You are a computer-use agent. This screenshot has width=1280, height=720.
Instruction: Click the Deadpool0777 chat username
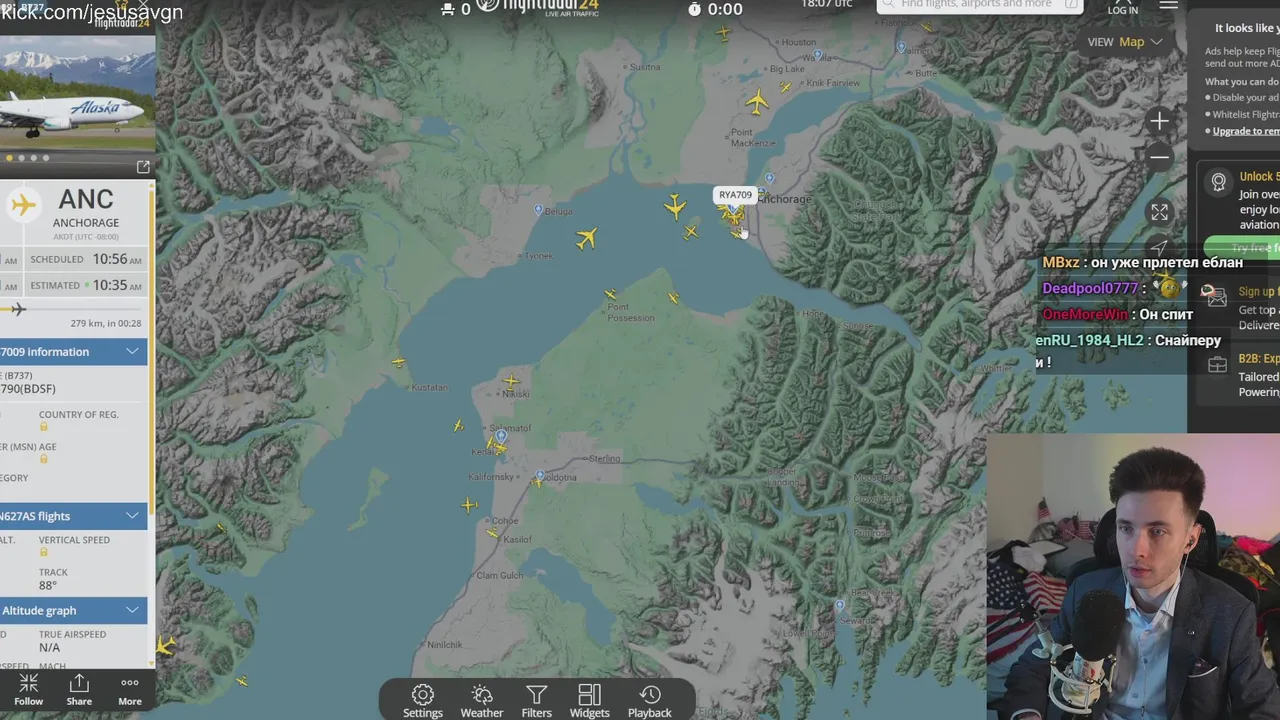(x=1090, y=288)
